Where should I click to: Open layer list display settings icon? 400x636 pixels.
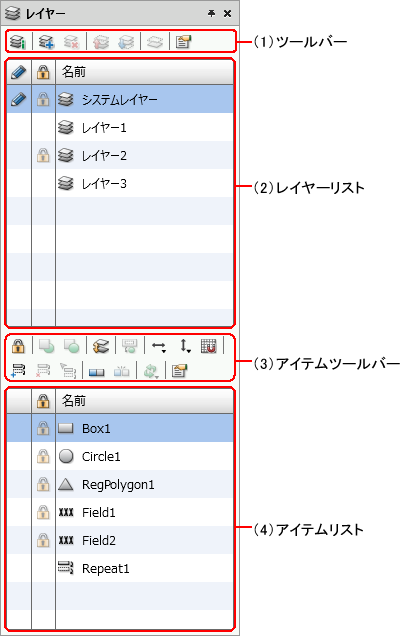click(17, 42)
